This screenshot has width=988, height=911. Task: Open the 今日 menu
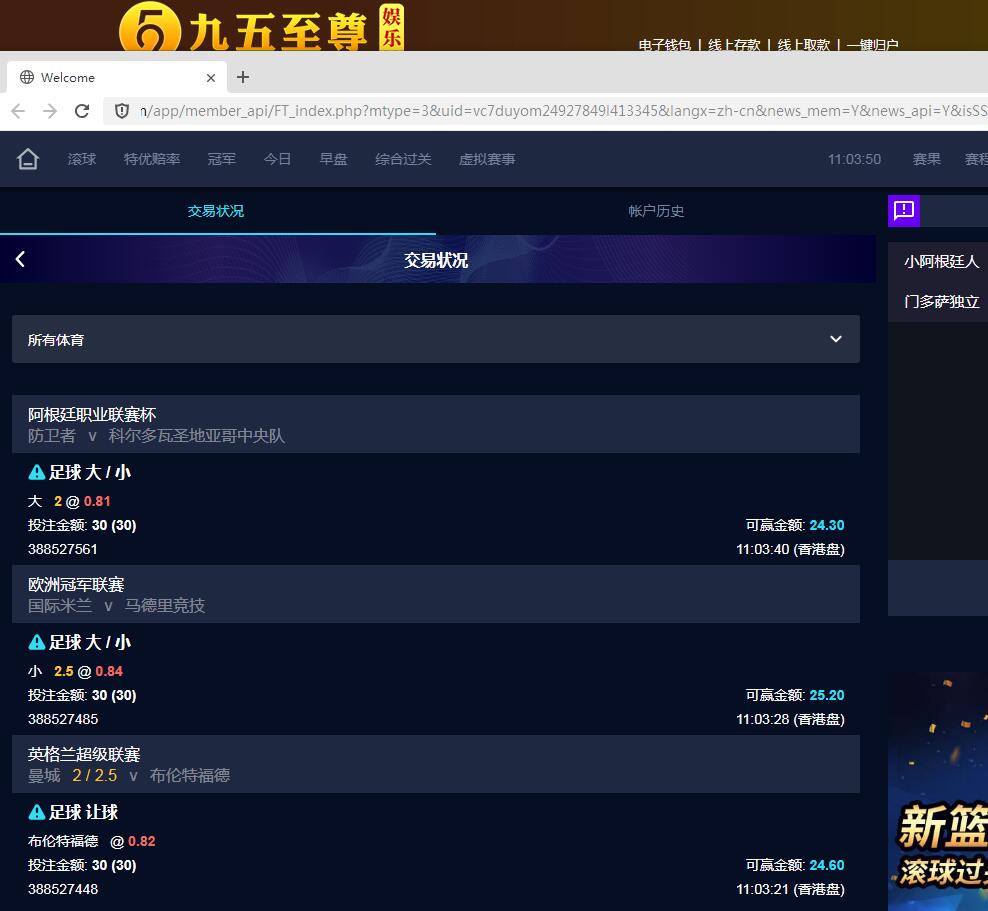click(x=277, y=159)
